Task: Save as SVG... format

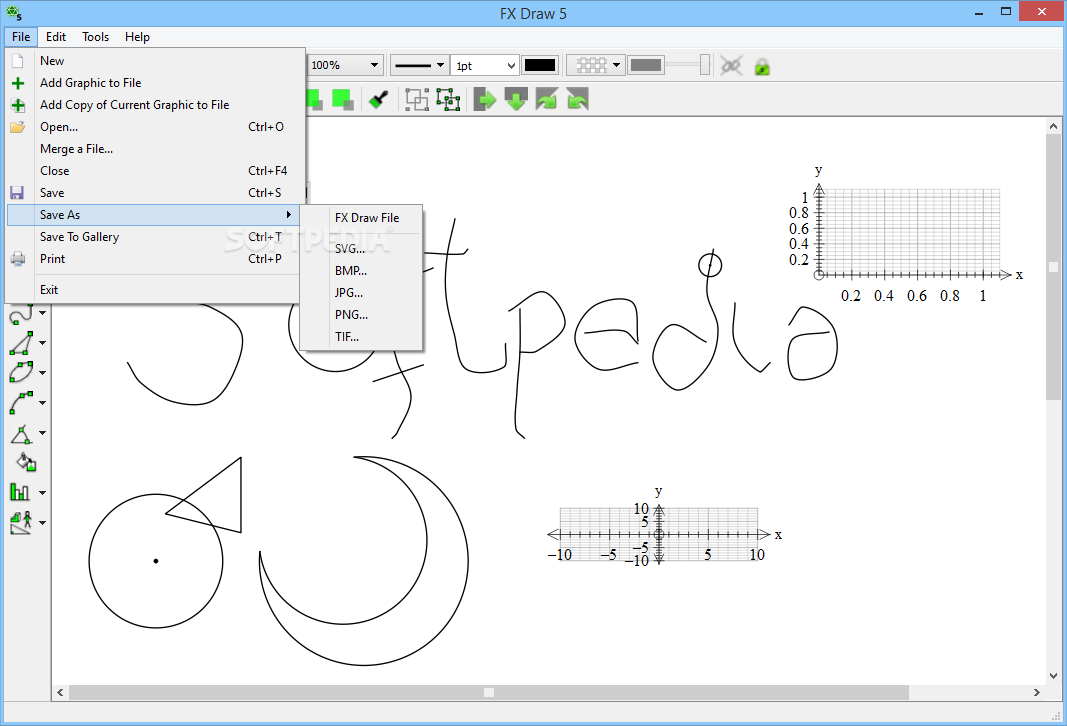Action: pos(361,249)
